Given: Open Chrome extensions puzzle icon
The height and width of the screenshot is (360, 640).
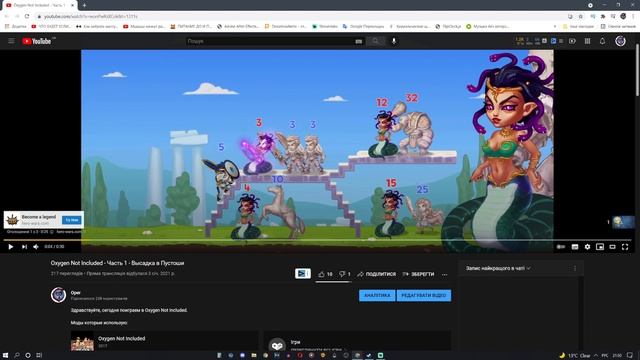Looking at the screenshot, I should pos(603,16).
